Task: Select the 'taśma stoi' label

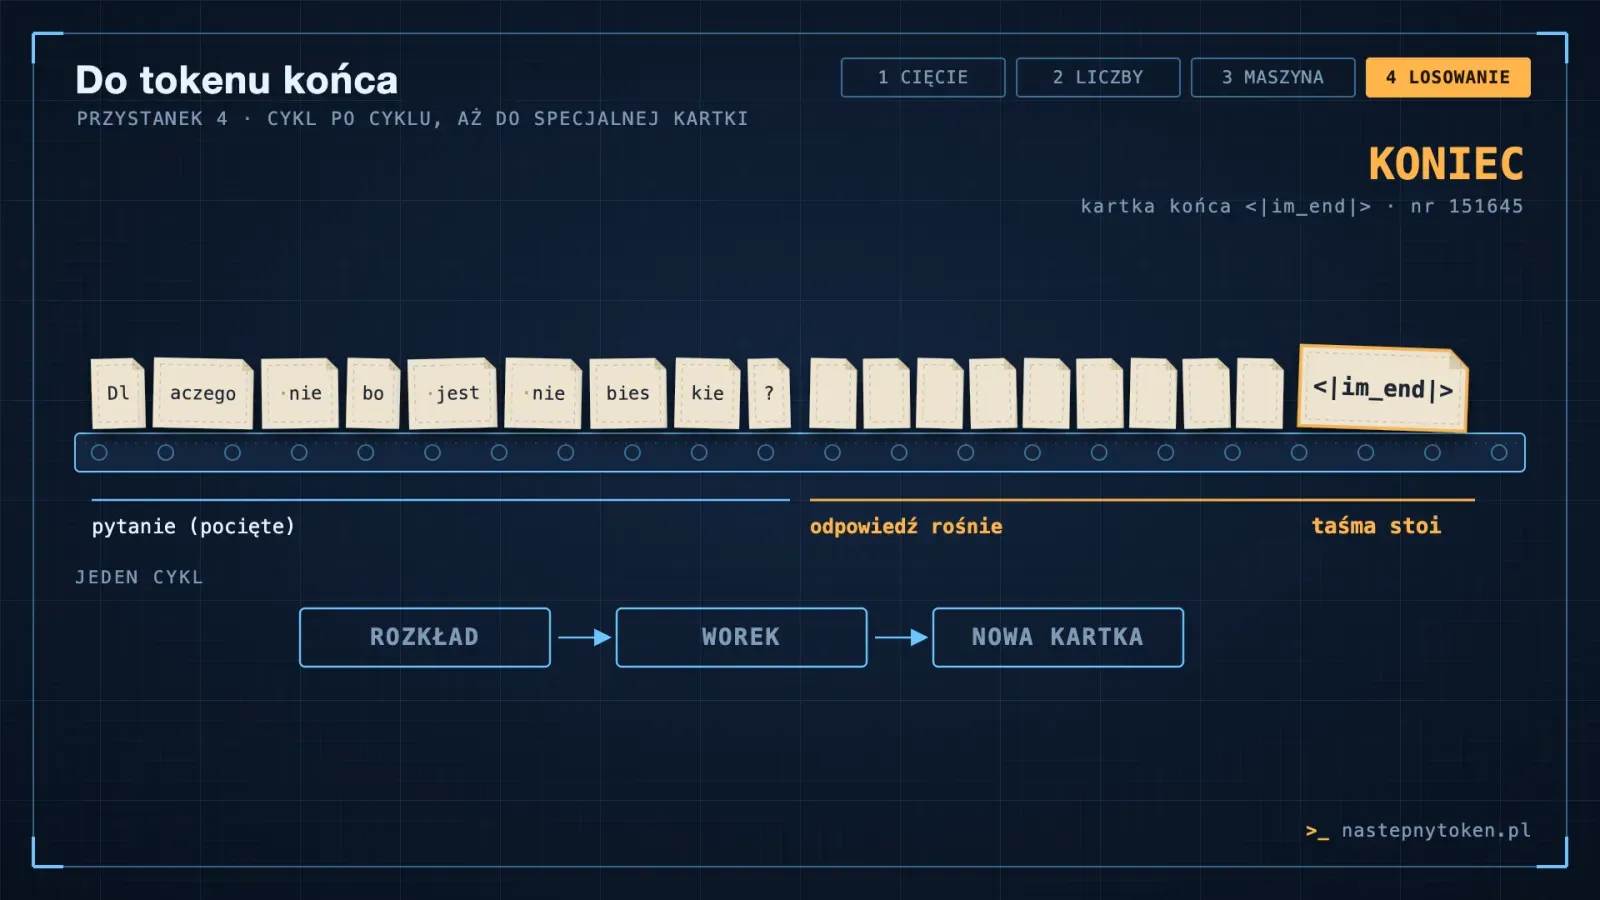Action: (x=1376, y=526)
